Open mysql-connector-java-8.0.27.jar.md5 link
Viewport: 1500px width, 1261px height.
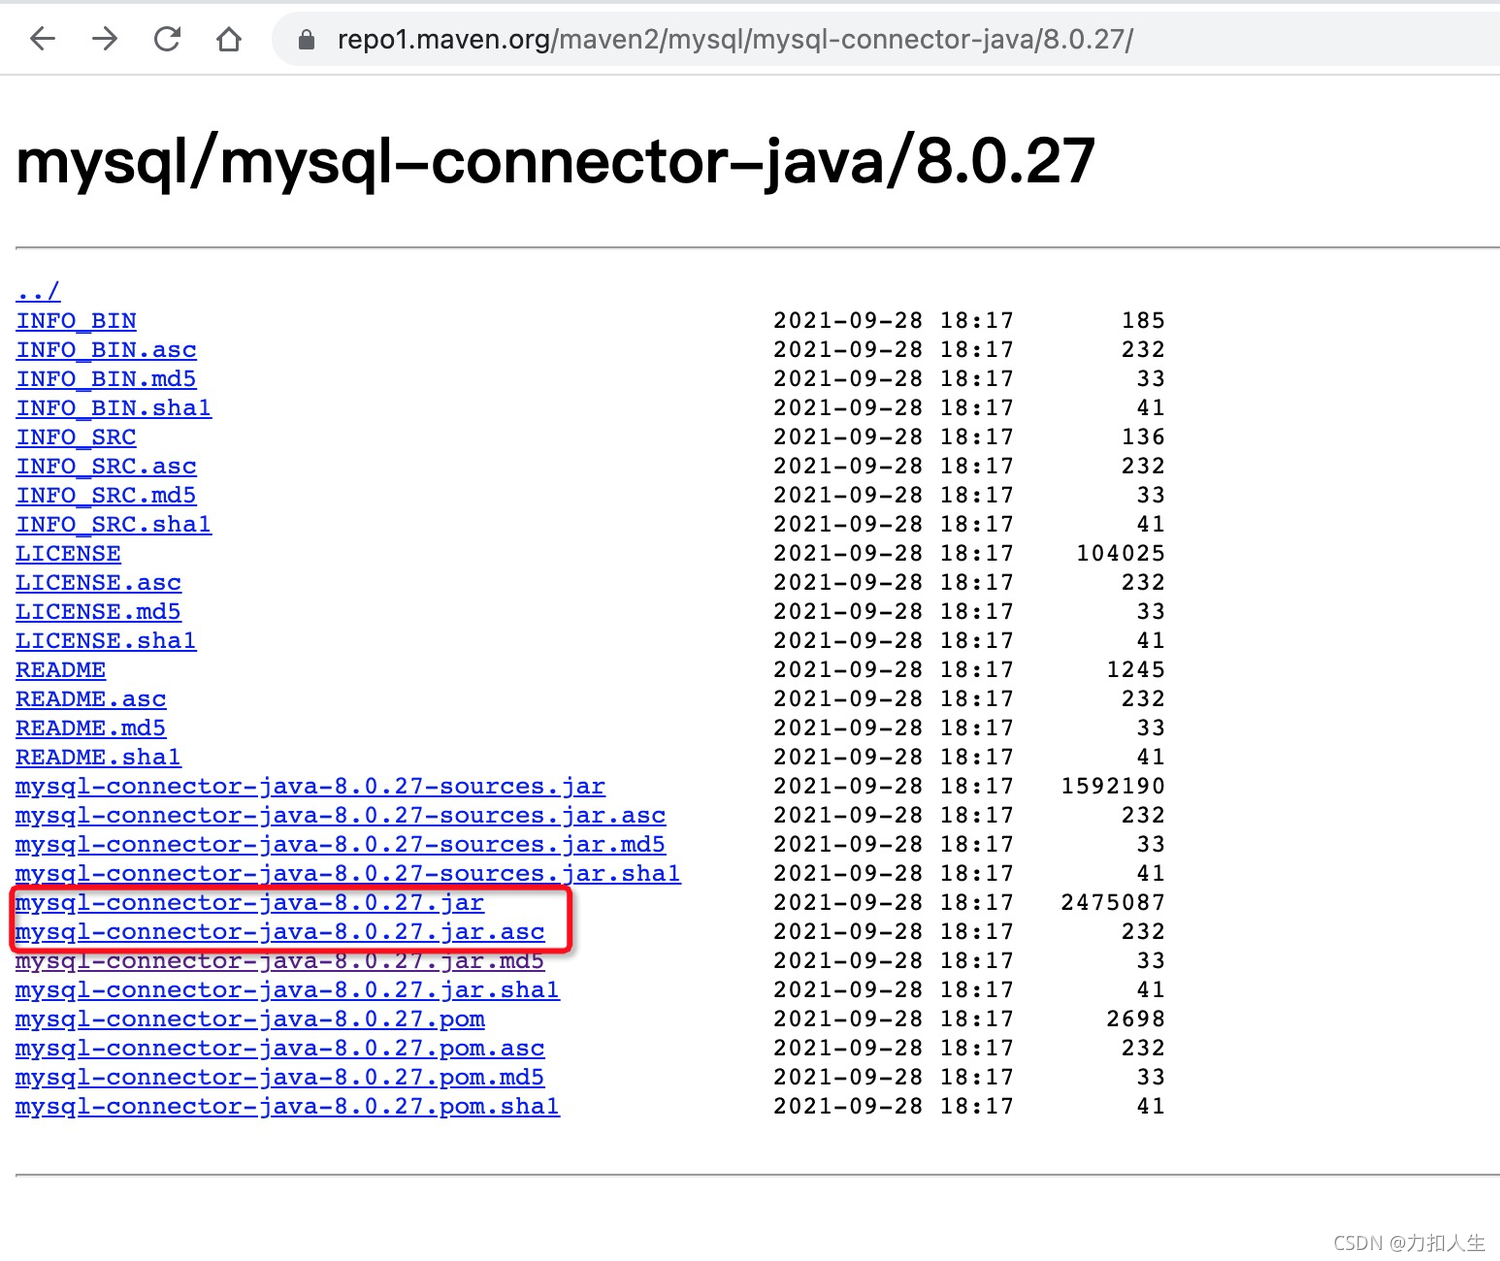pos(280,960)
